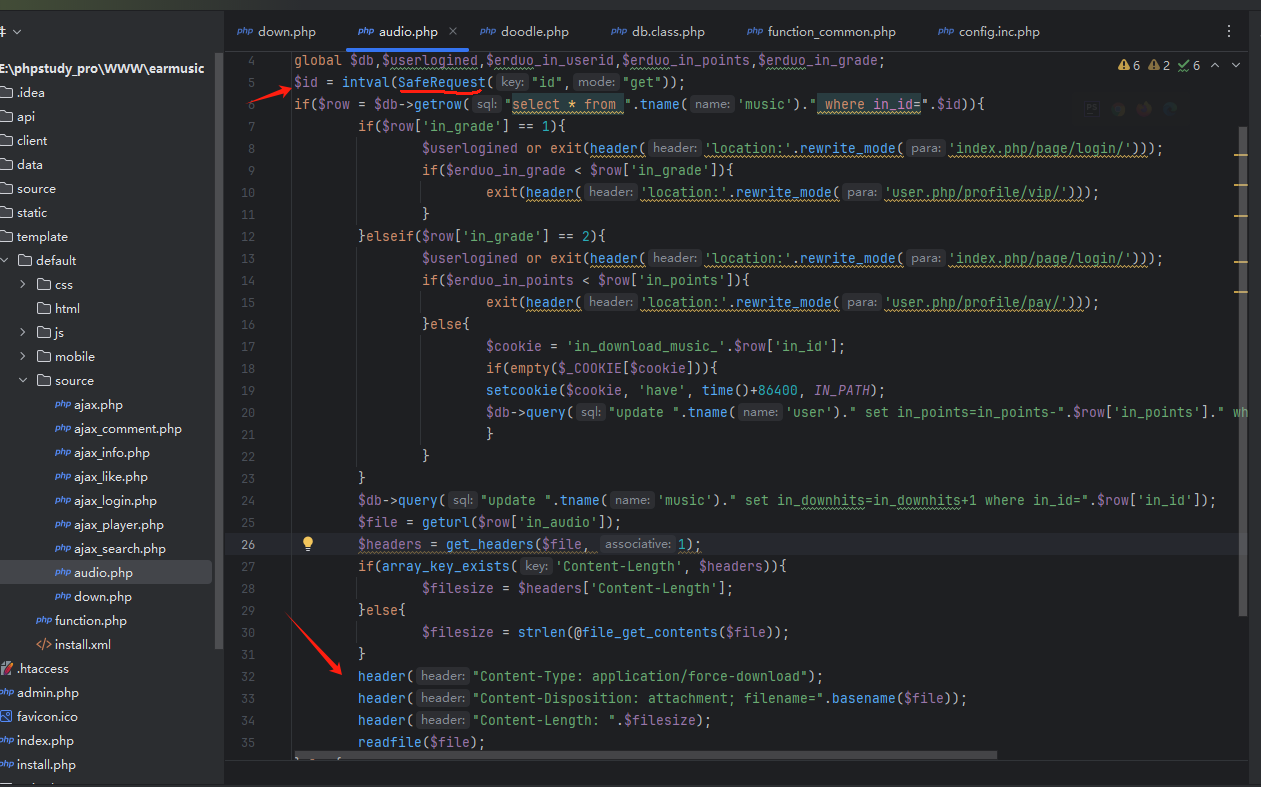Switch to the db.class.php tab

click(x=658, y=32)
